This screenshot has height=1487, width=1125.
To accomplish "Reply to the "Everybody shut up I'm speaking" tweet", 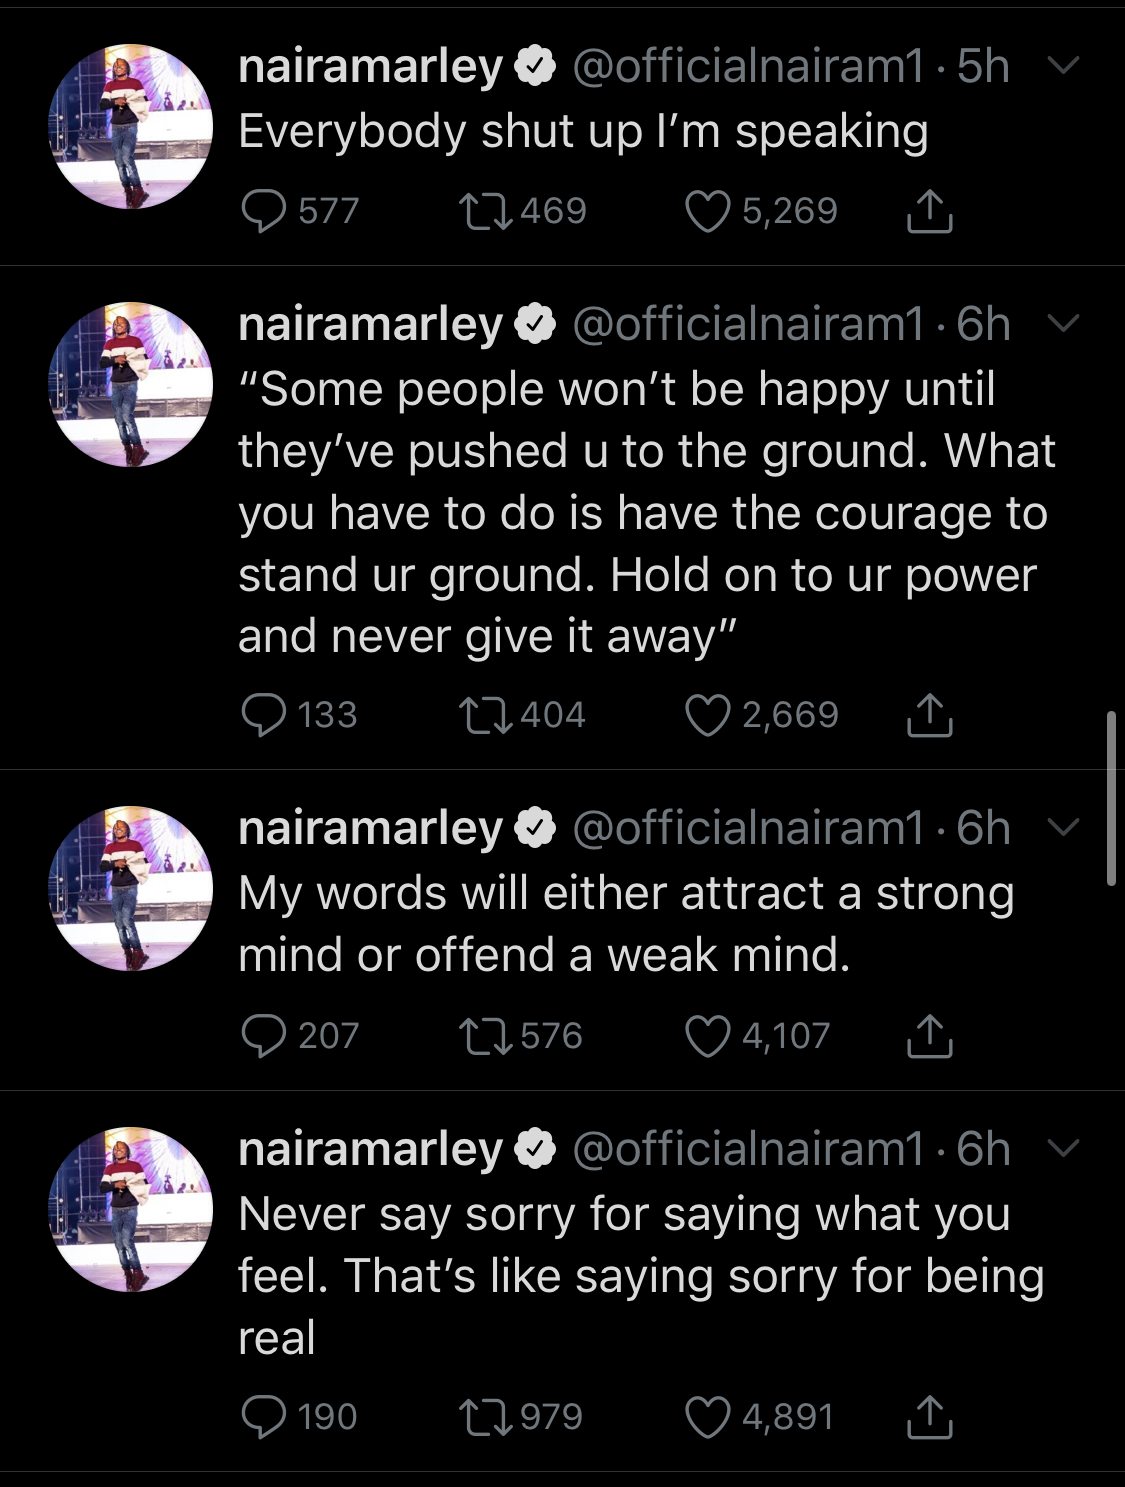I will 264,211.
